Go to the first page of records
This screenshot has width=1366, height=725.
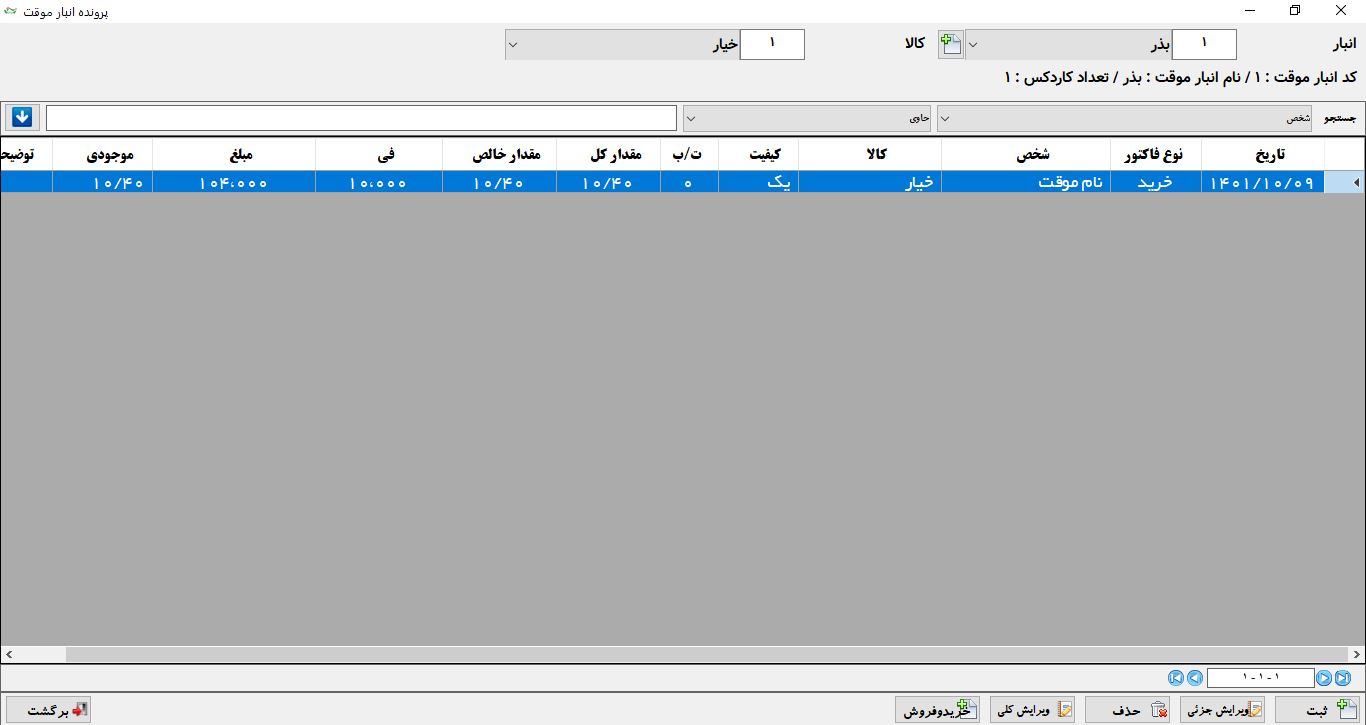pyautogui.click(x=1176, y=678)
